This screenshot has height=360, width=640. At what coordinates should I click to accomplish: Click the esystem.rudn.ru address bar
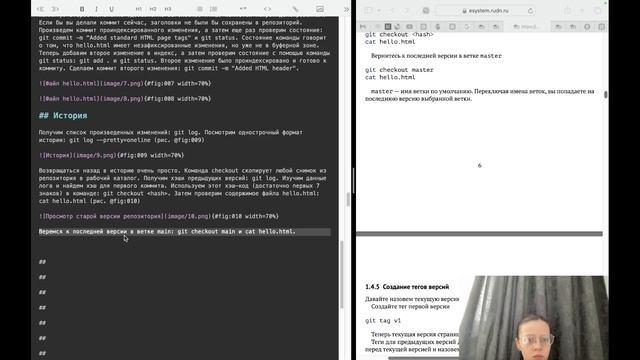click(x=485, y=11)
